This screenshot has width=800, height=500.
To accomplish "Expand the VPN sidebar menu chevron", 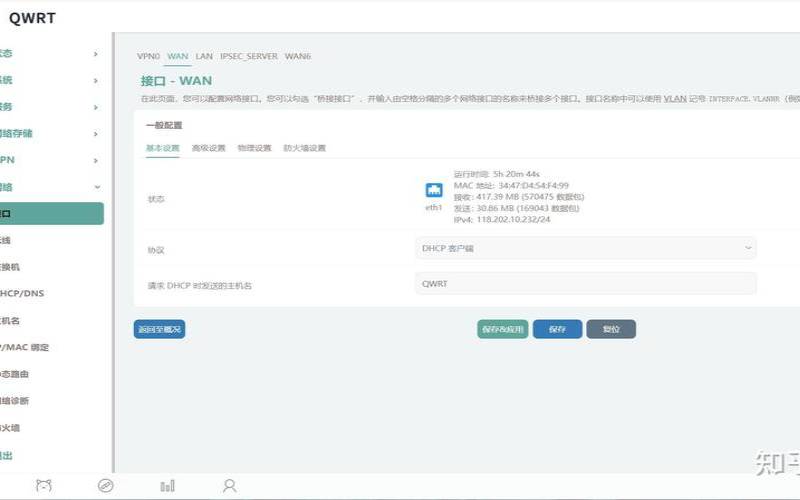I will (95, 160).
